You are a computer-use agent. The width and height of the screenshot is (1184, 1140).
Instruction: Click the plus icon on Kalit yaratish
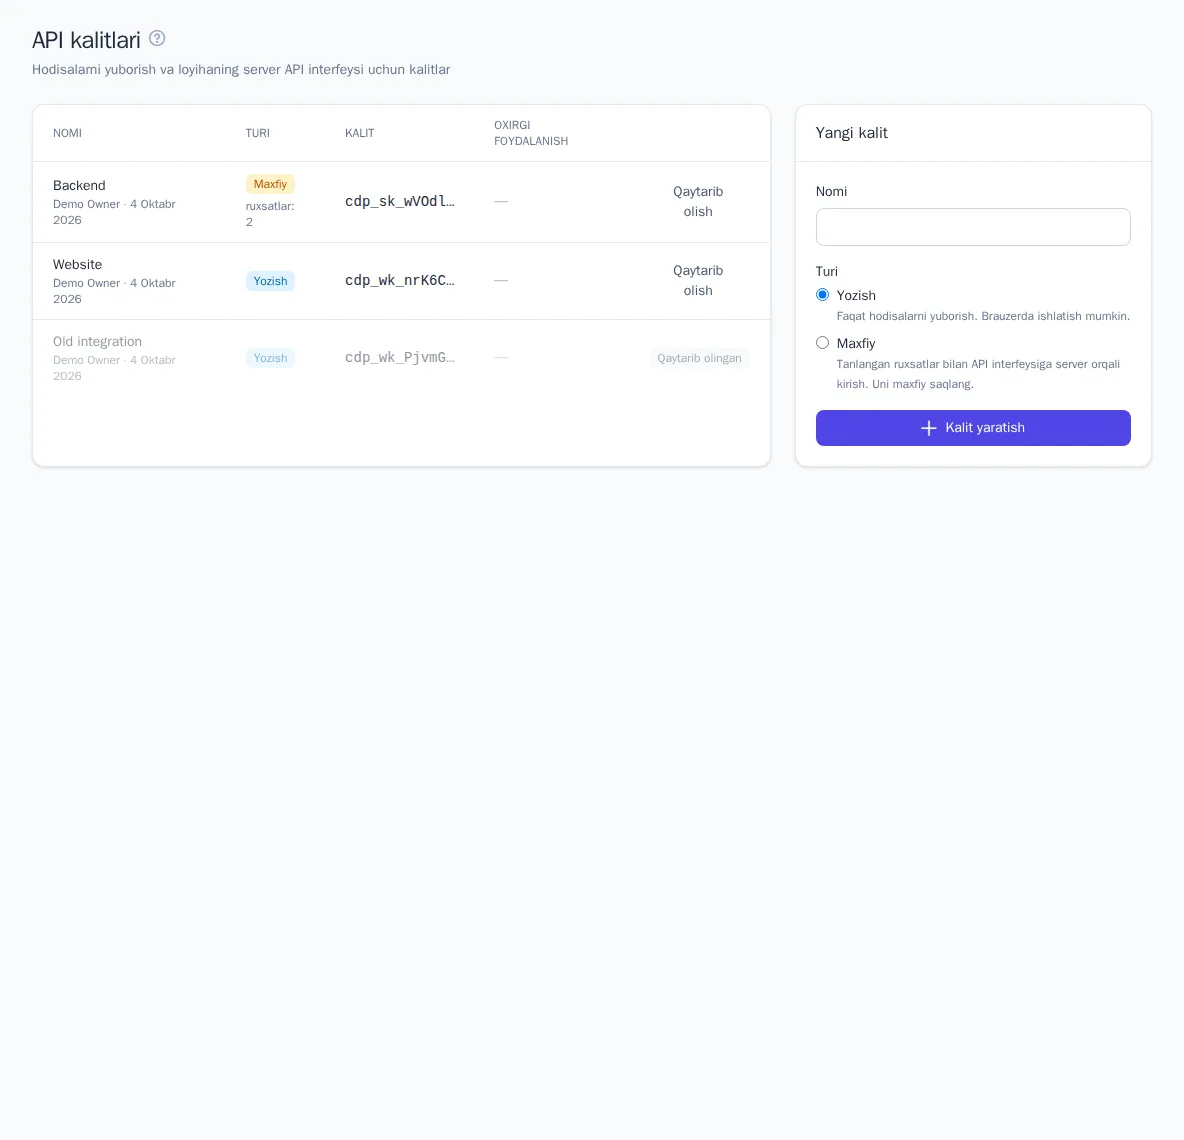point(929,428)
